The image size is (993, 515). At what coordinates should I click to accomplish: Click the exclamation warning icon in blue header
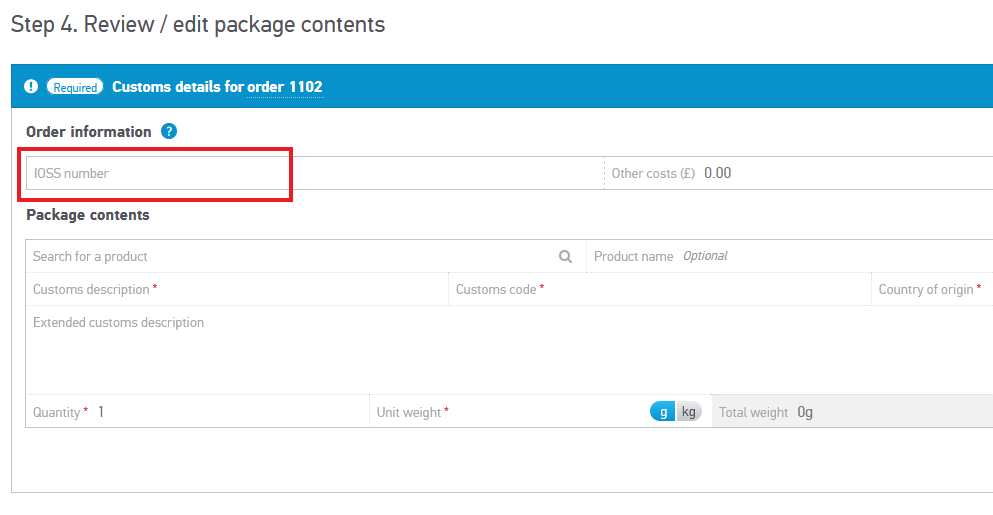(x=31, y=87)
